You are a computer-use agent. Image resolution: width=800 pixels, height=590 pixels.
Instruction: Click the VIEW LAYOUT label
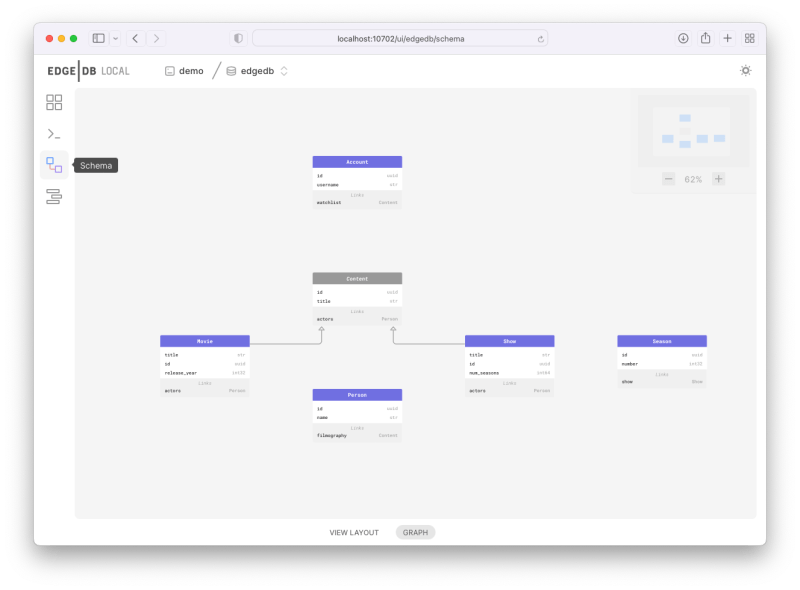click(x=354, y=532)
